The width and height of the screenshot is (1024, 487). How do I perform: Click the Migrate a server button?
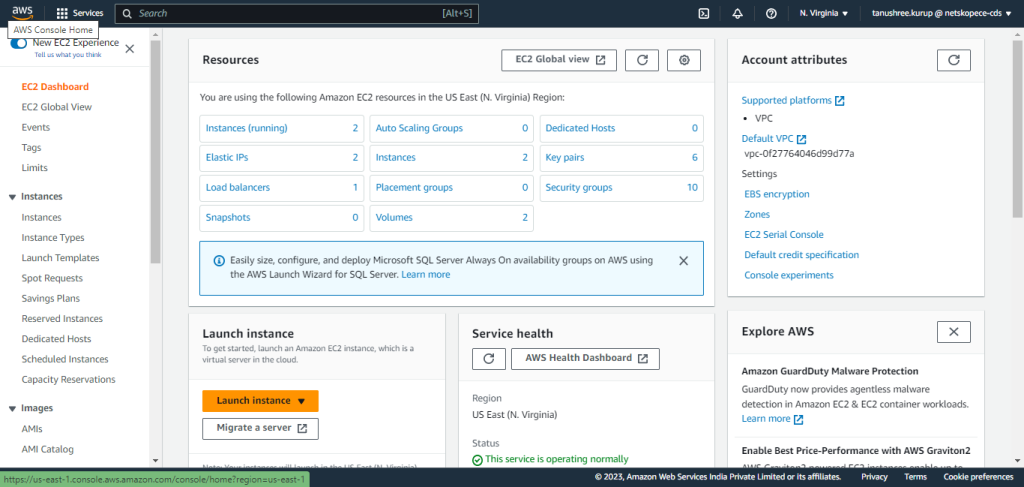[261, 429]
